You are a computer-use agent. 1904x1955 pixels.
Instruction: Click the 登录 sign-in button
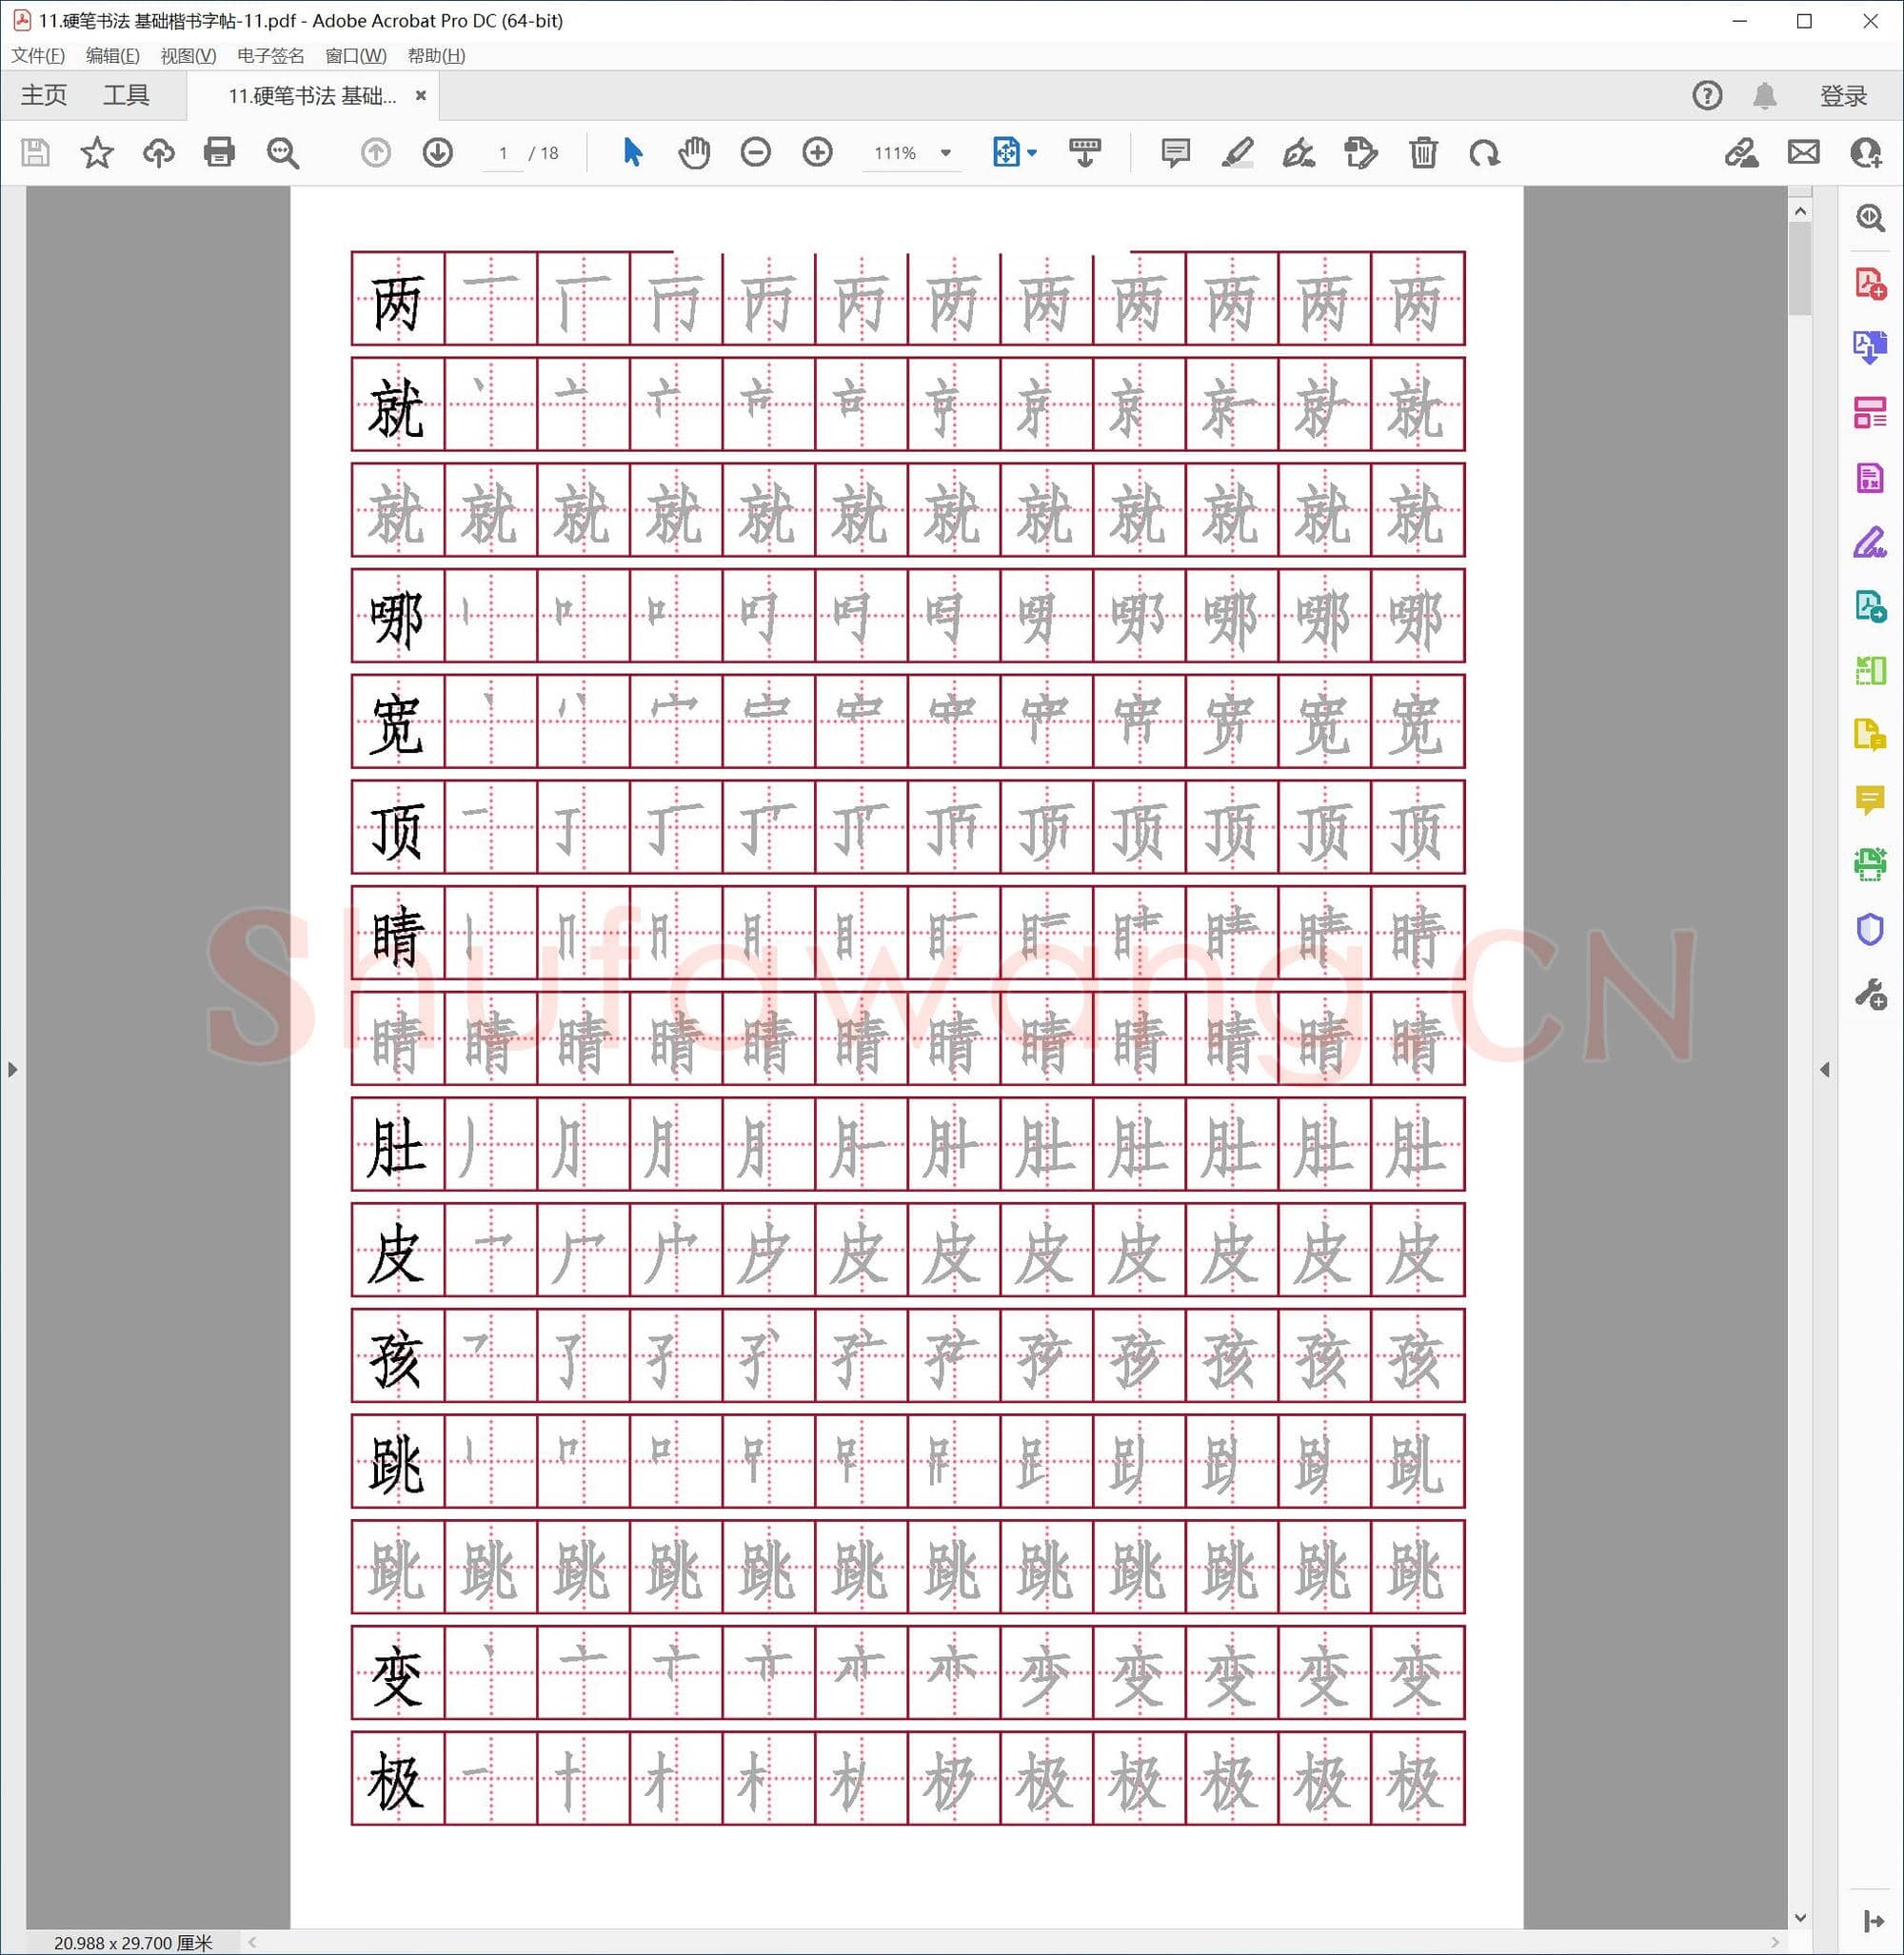[x=1842, y=96]
